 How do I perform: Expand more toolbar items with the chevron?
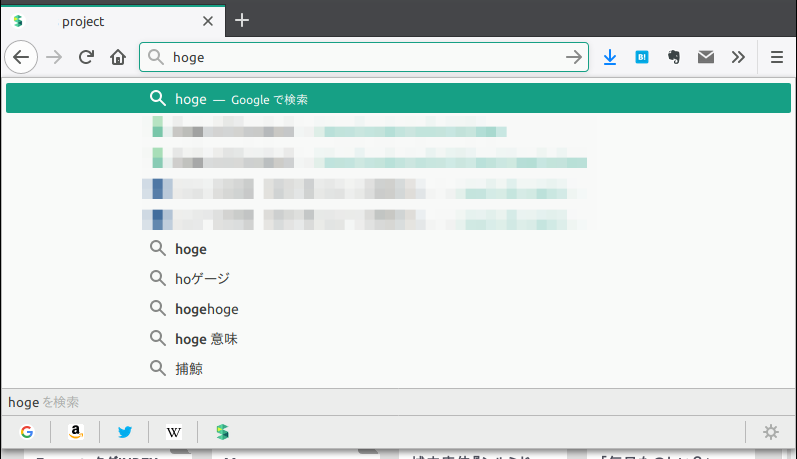click(738, 57)
